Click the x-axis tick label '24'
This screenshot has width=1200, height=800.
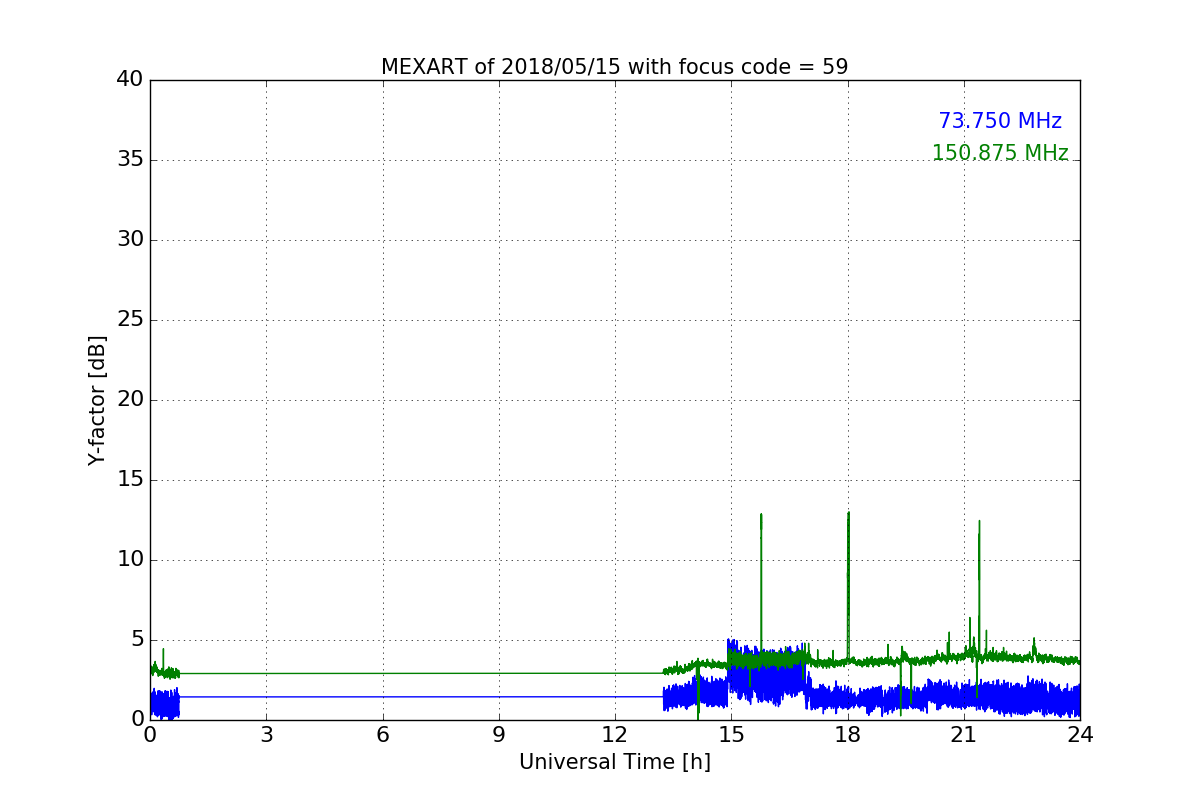click(x=1080, y=735)
